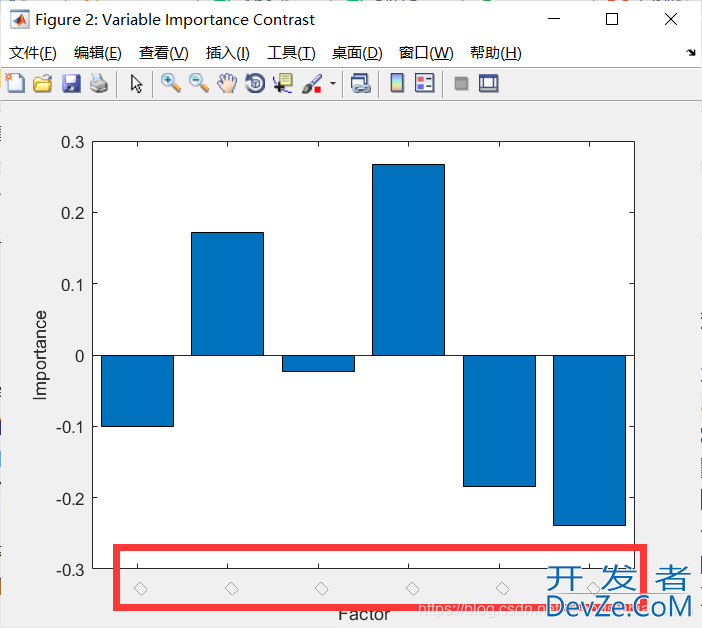Select the Edit Plot arrow tool
This screenshot has width=702, height=628.
pyautogui.click(x=136, y=84)
